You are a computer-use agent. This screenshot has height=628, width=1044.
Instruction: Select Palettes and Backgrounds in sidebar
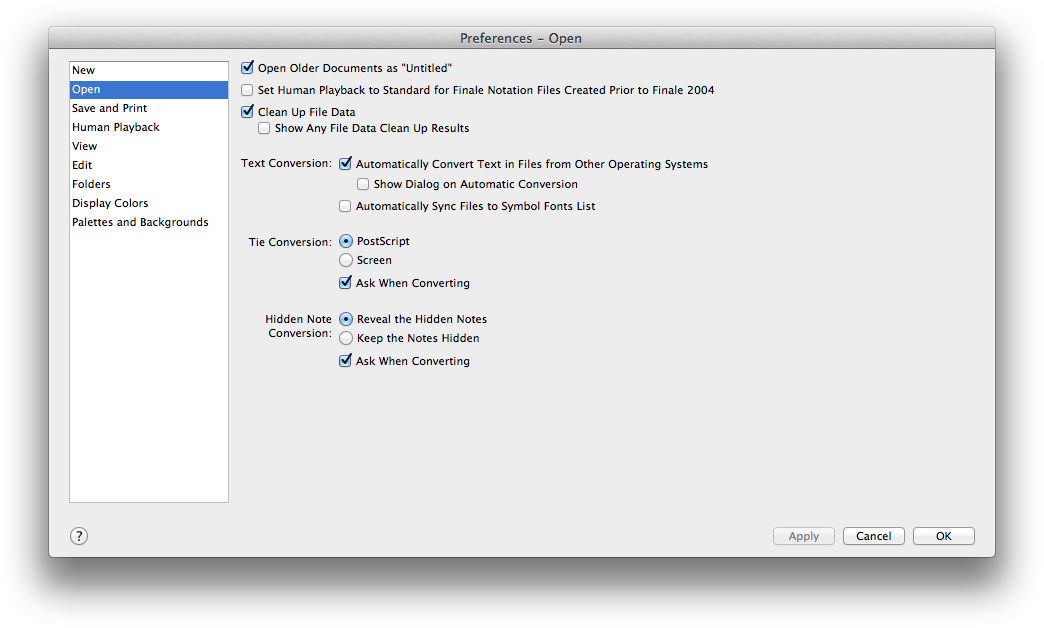pyautogui.click(x=140, y=221)
